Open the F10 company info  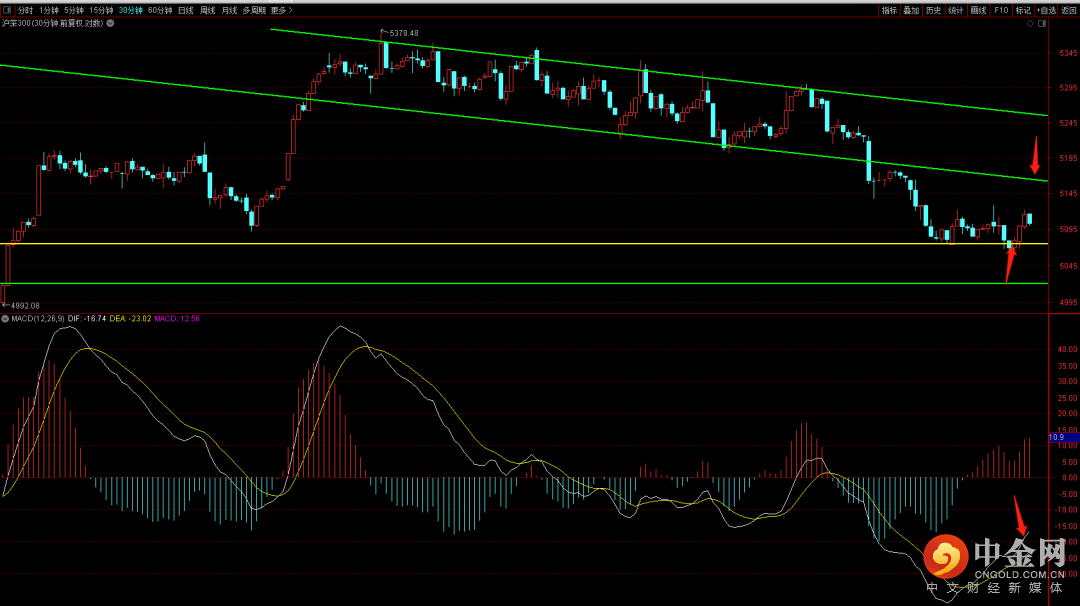(x=1001, y=10)
